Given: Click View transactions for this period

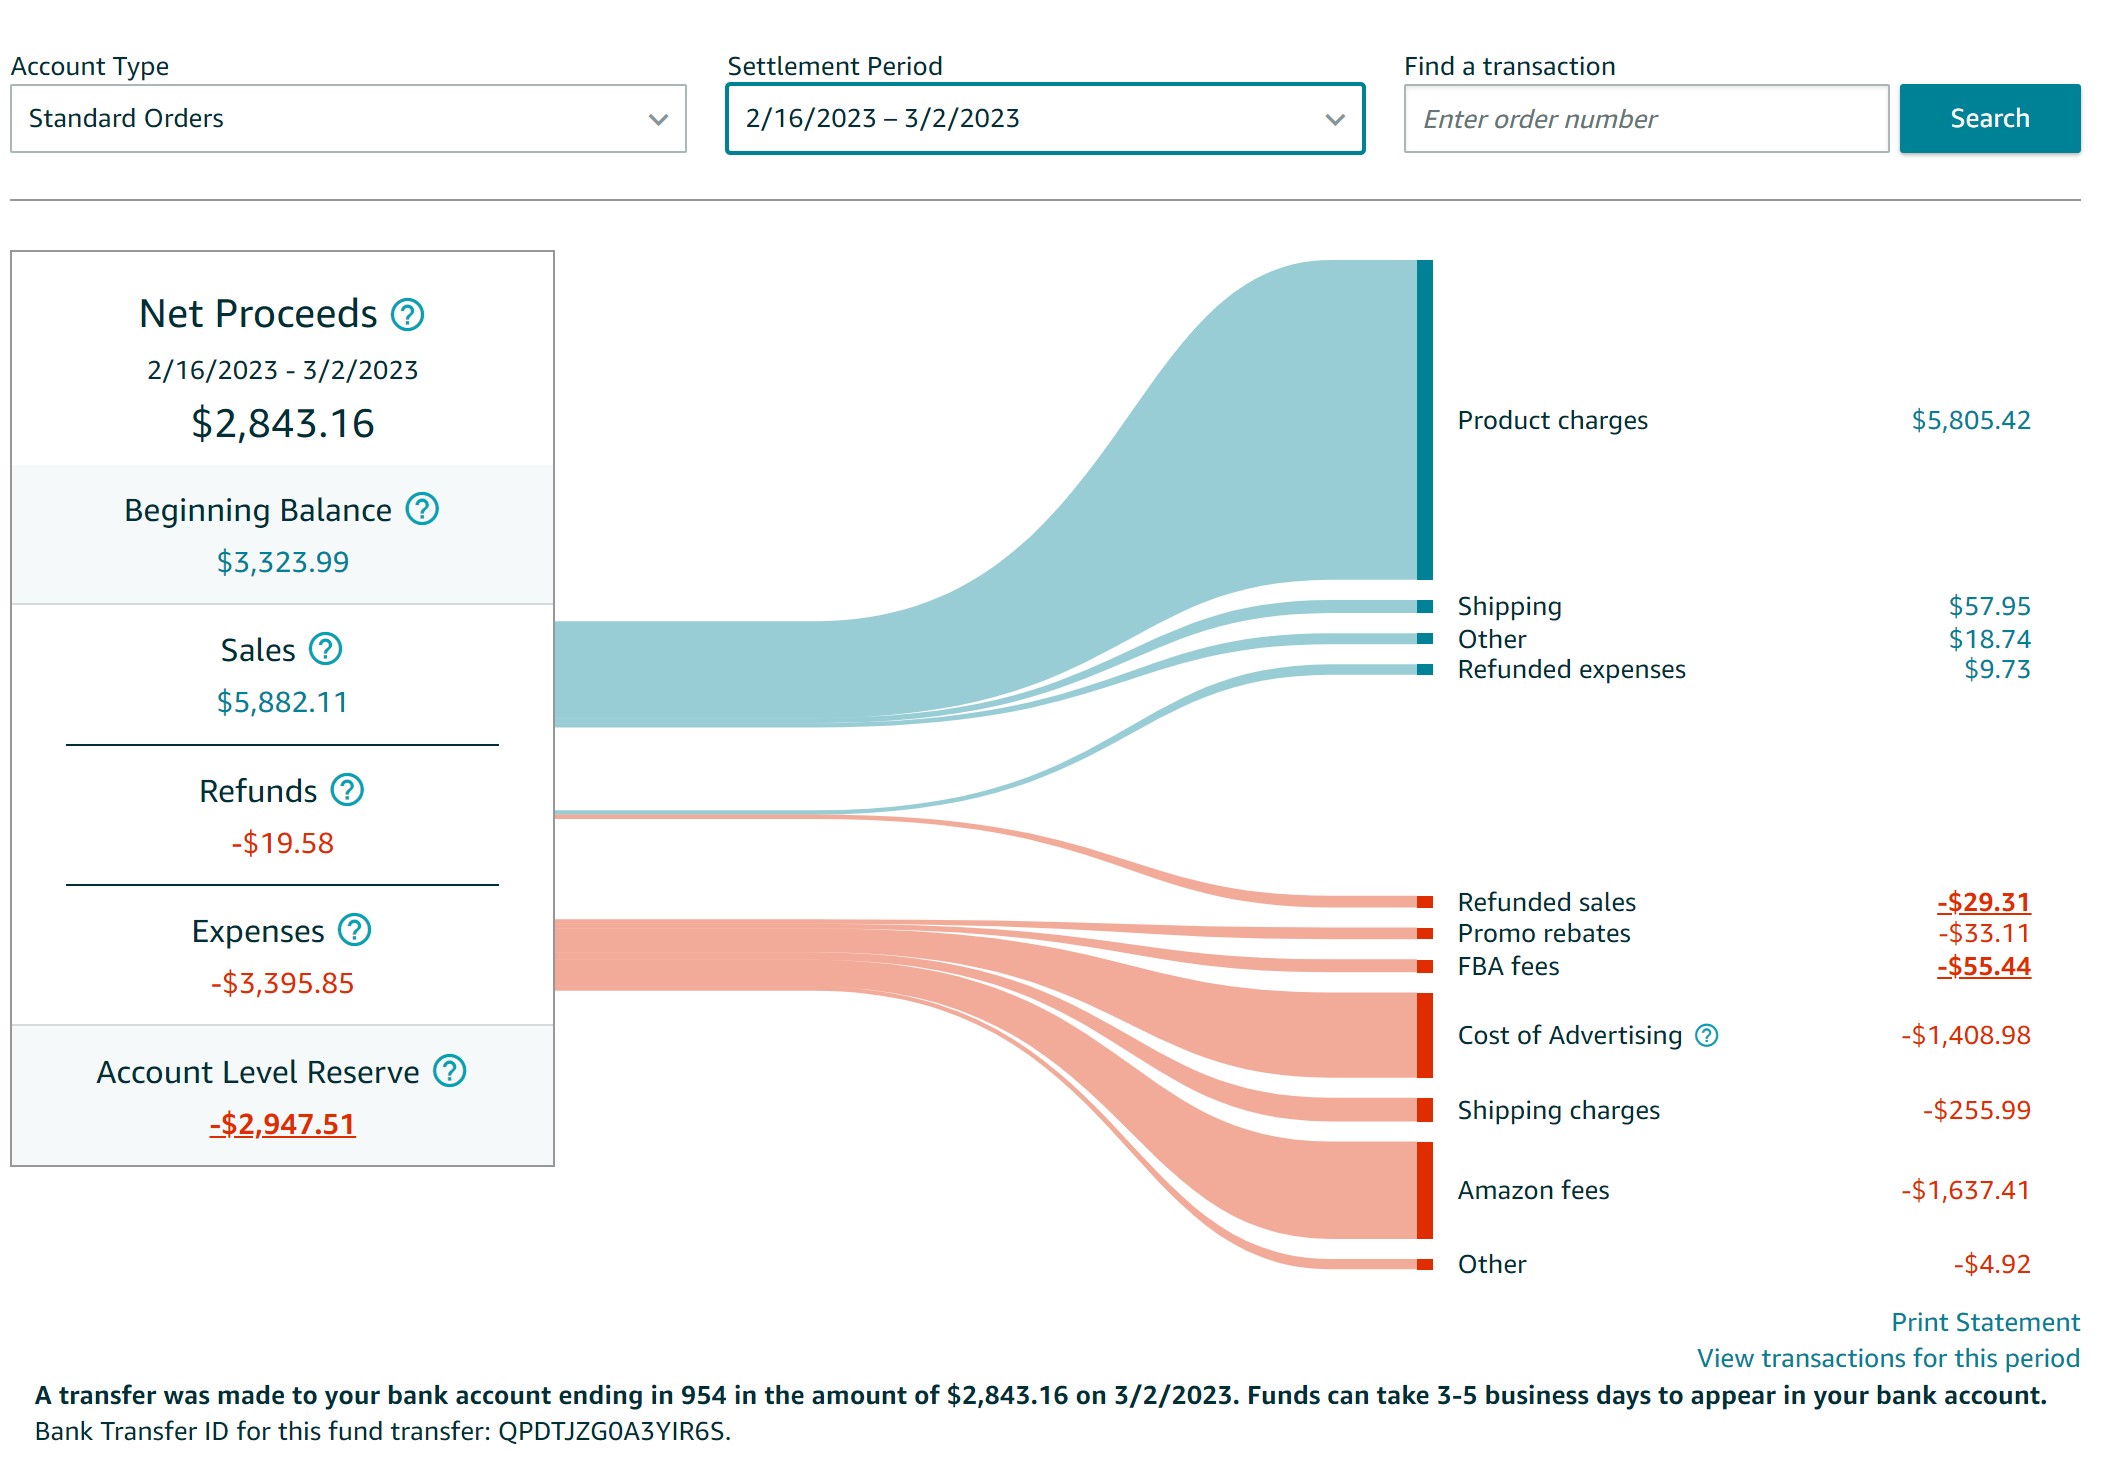Looking at the screenshot, I should pos(1887,1358).
